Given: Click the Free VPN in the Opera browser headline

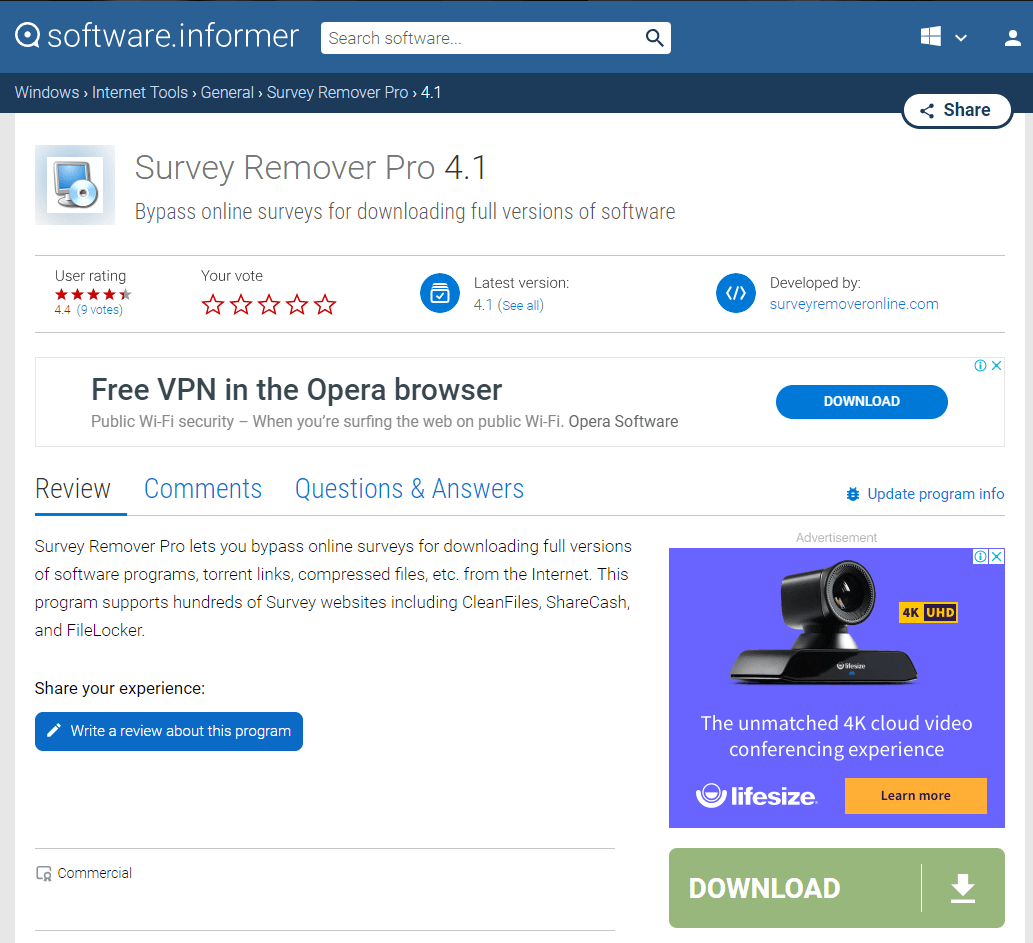Looking at the screenshot, I should tap(296, 390).
